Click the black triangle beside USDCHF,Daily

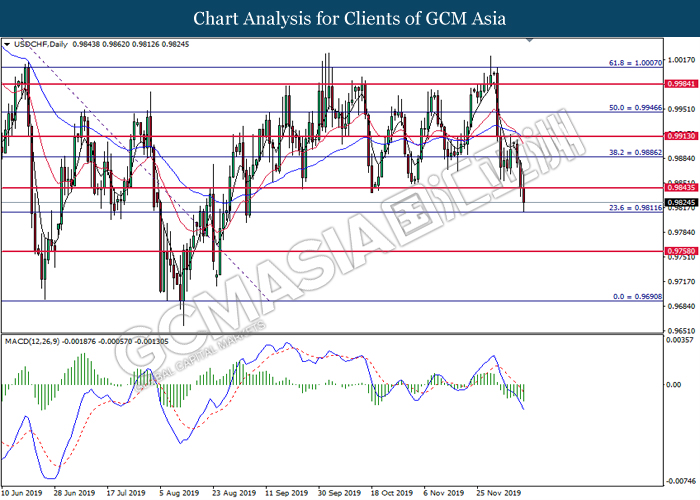pyautogui.click(x=7, y=45)
